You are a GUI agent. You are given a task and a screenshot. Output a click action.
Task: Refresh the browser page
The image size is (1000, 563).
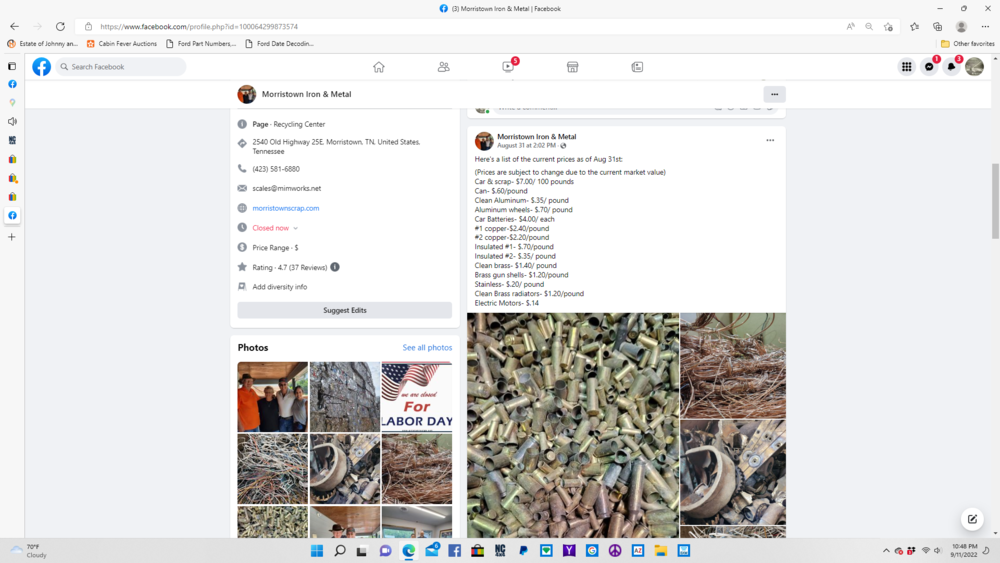[60, 27]
